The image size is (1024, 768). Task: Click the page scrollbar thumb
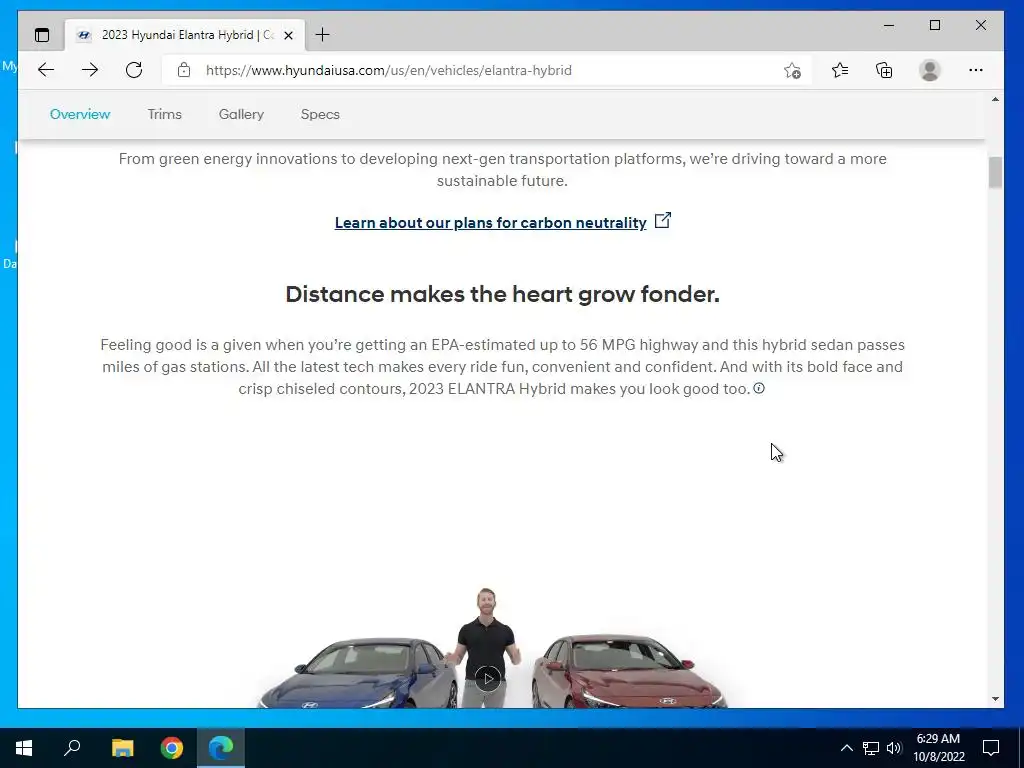click(x=995, y=172)
